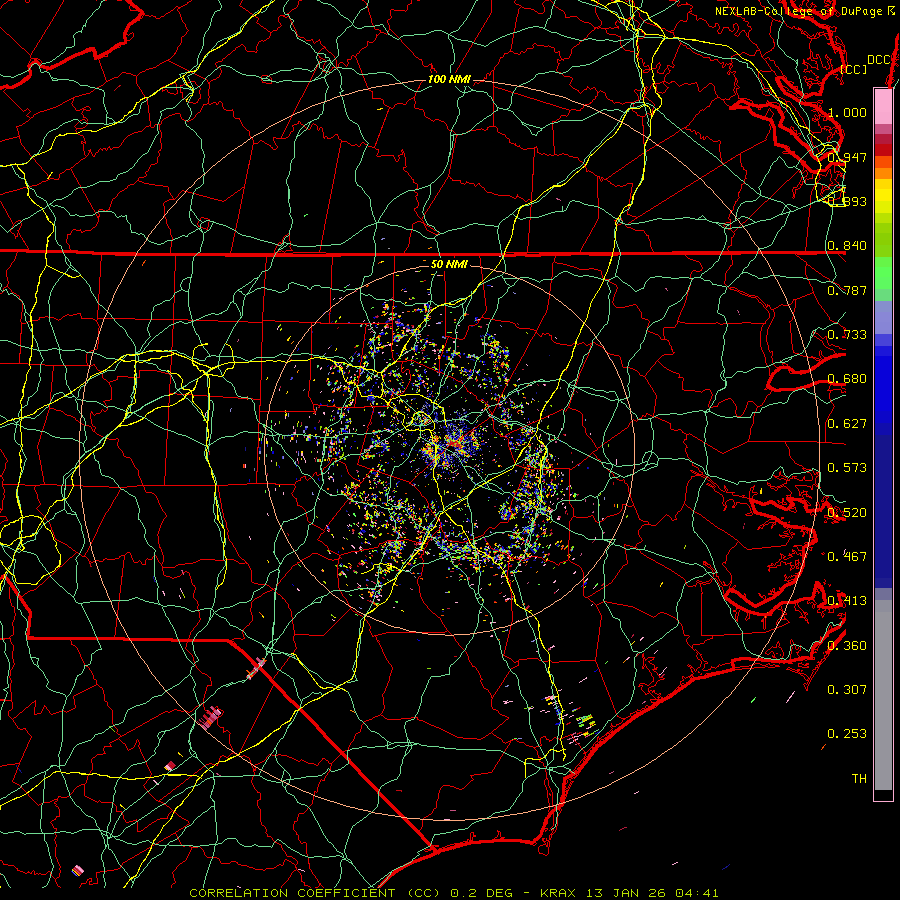Click the 0.253 legend value
The height and width of the screenshot is (900, 900).
click(x=847, y=734)
